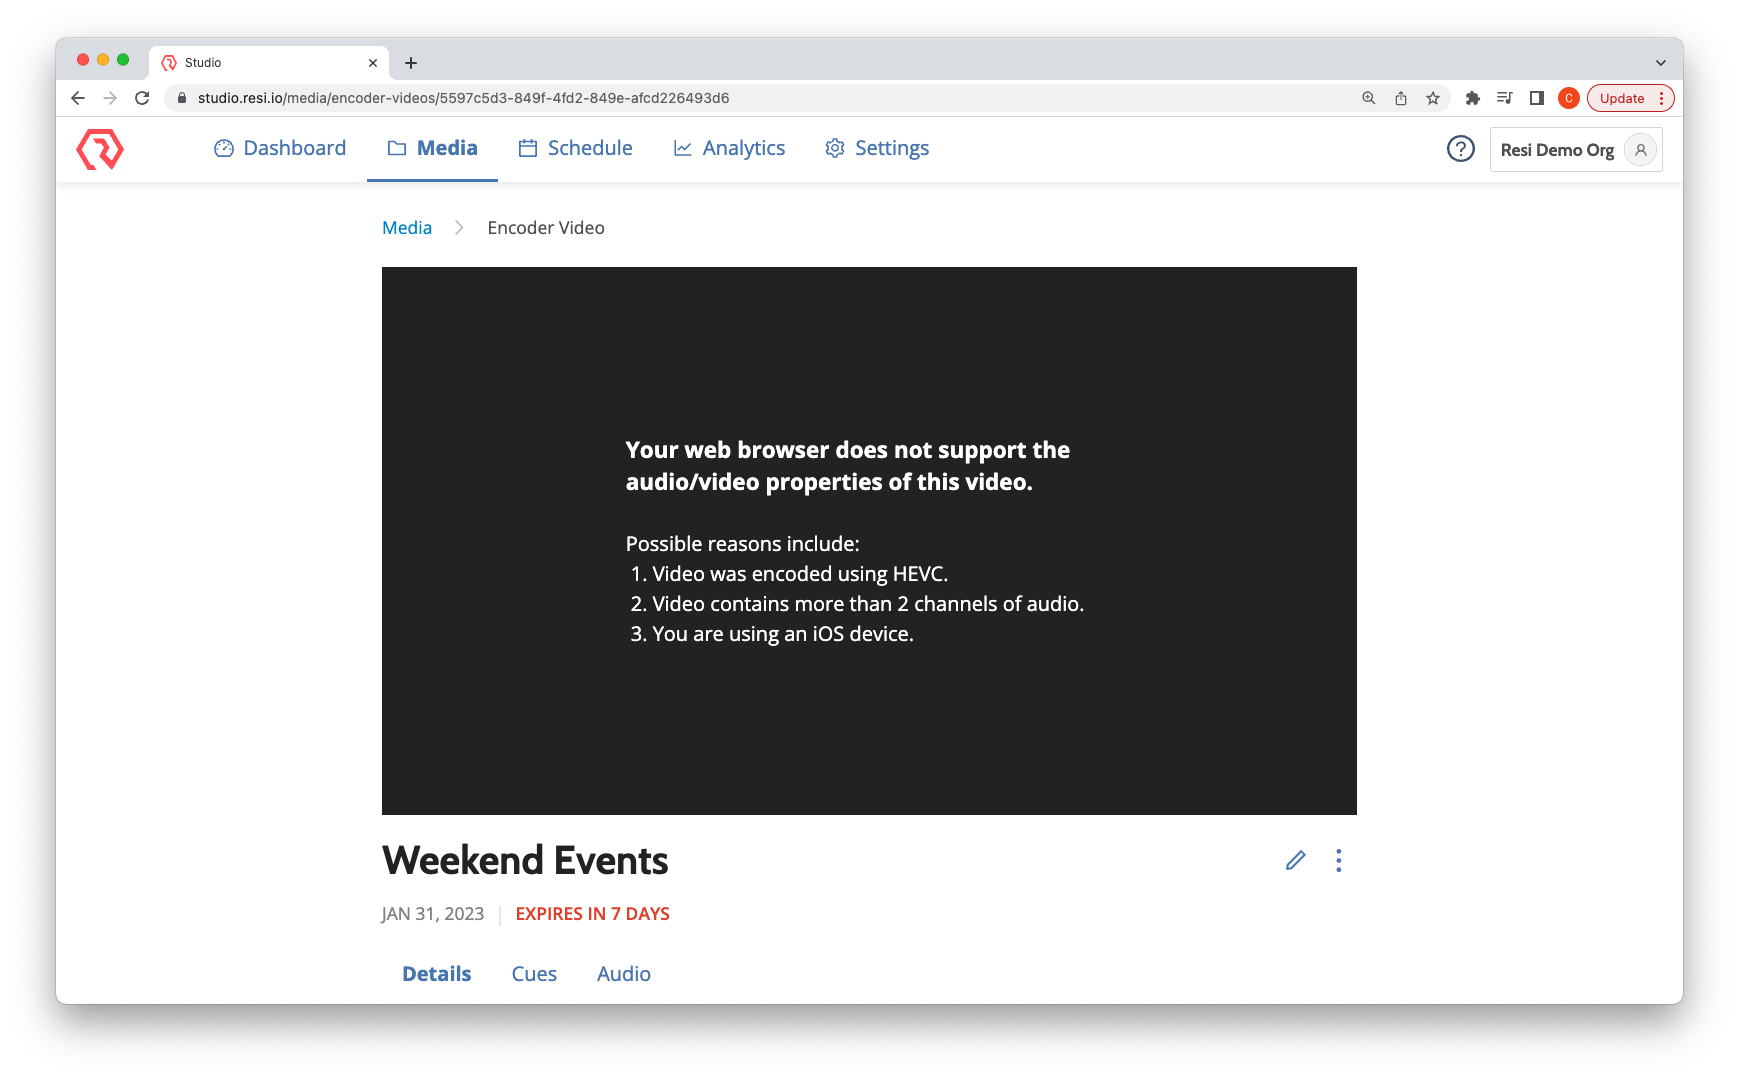Go to the Dashboard page
1739x1078 pixels.
(280, 148)
